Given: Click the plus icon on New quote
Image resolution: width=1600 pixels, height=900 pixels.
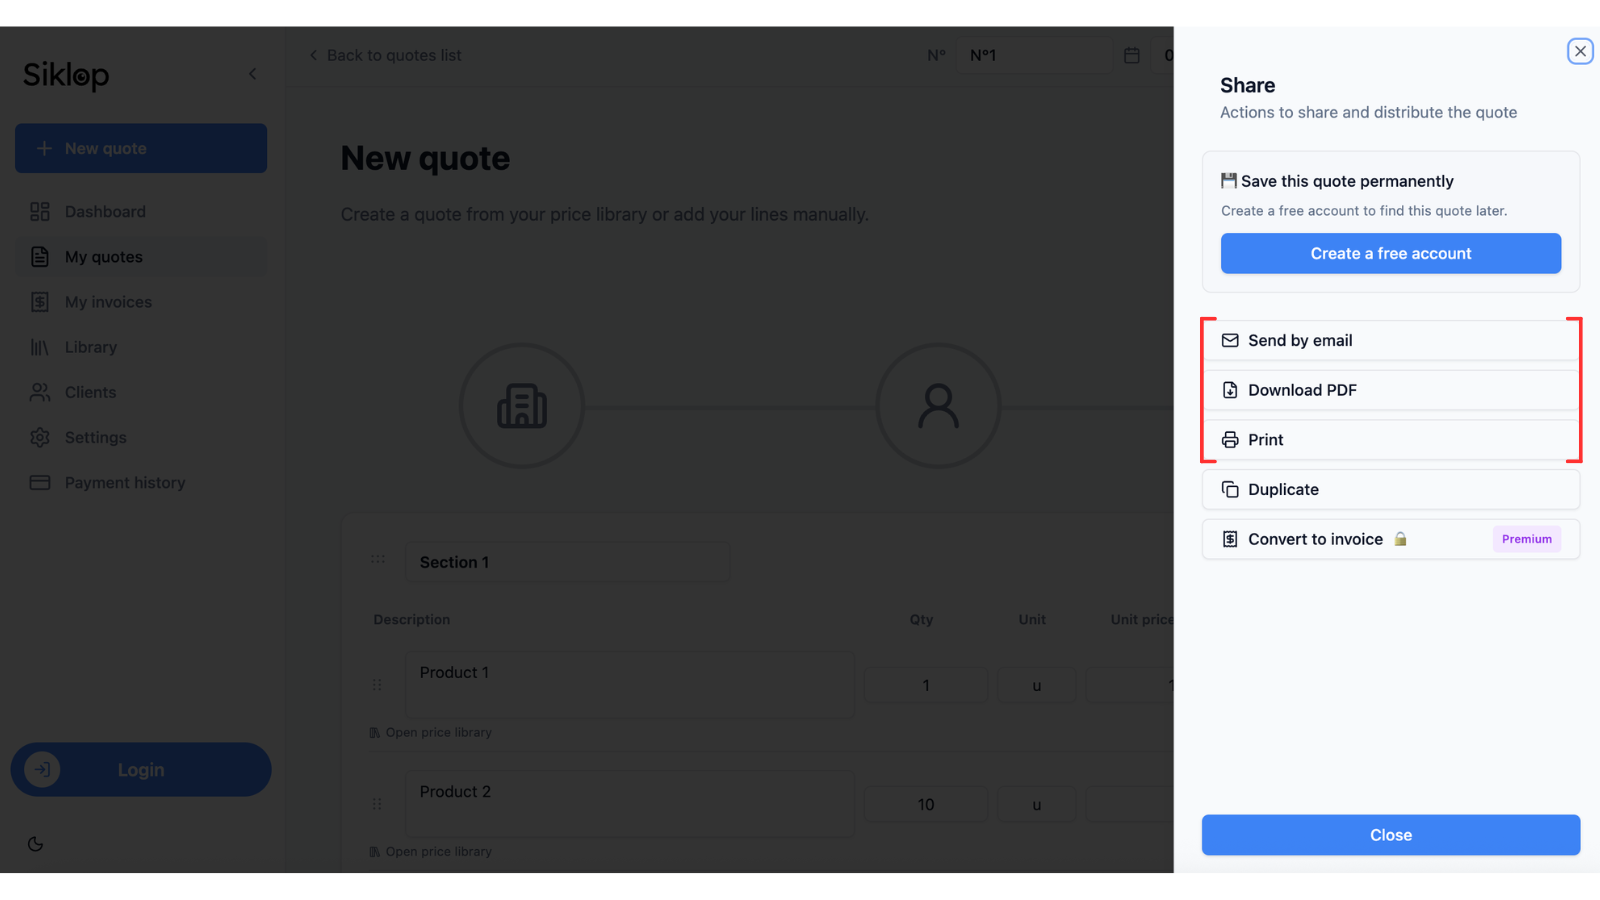Looking at the screenshot, I should coord(44,148).
